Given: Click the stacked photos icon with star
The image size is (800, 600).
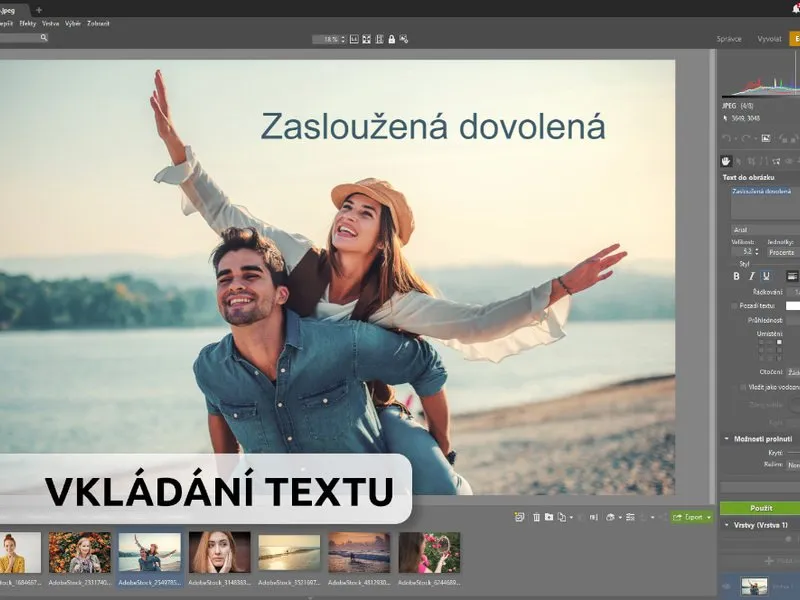Looking at the screenshot, I should click(x=519, y=517).
